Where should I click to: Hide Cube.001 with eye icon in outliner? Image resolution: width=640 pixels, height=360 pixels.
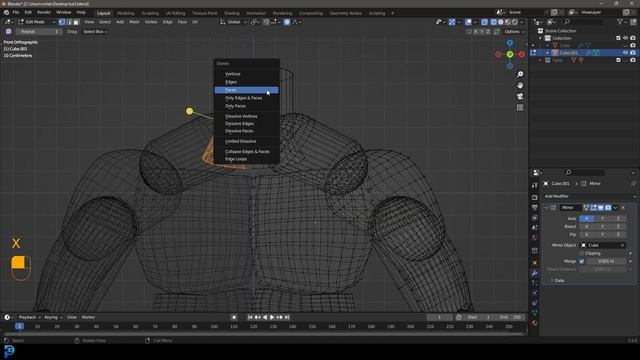point(625,53)
